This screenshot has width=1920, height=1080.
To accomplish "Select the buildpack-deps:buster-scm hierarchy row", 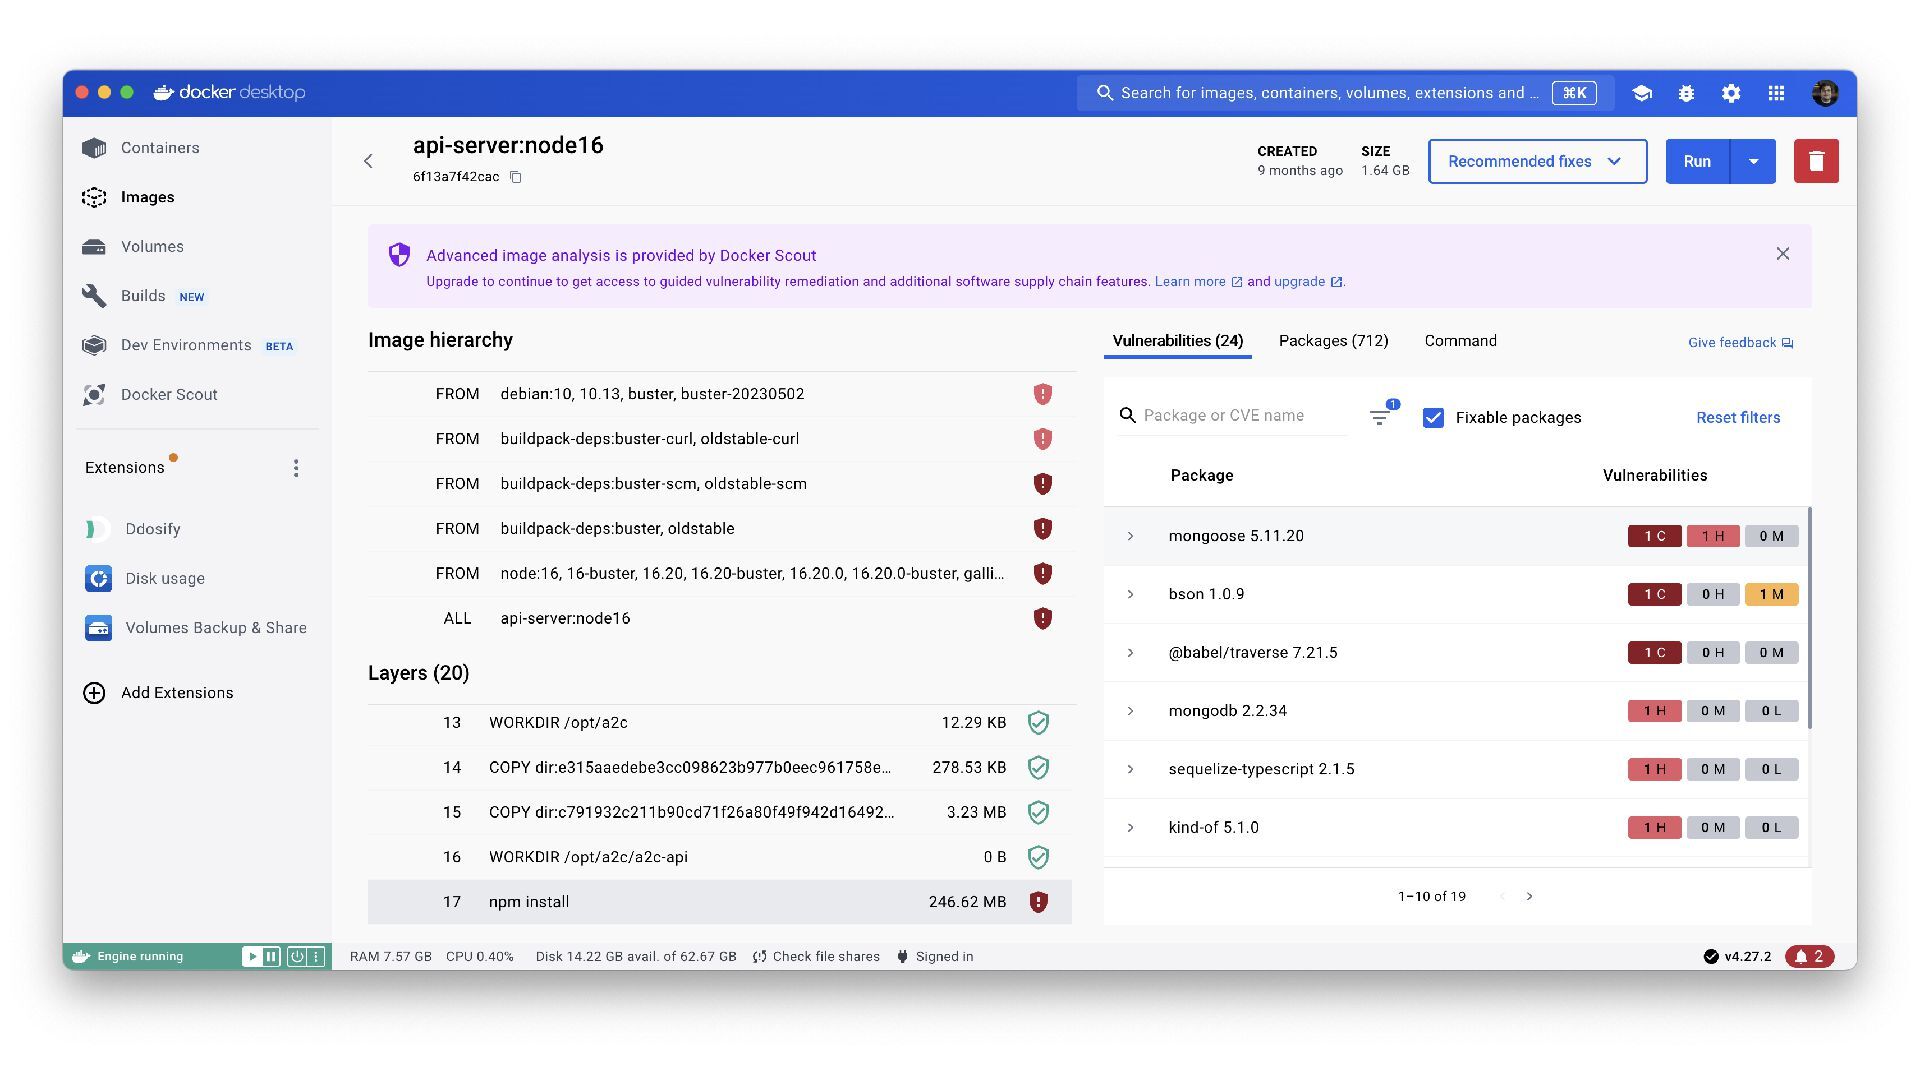I will tap(722, 484).
